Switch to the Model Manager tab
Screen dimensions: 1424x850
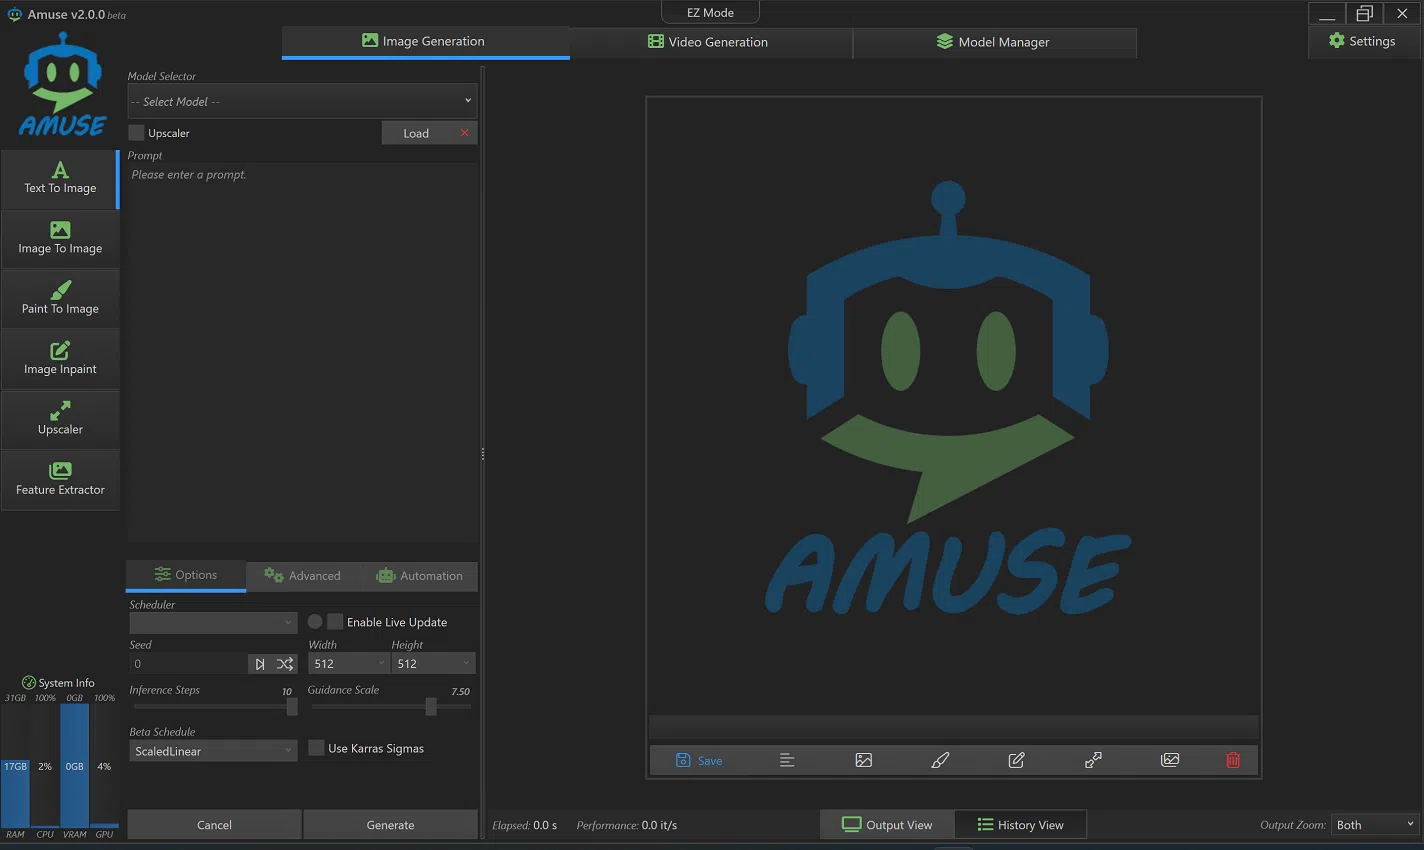pos(994,42)
